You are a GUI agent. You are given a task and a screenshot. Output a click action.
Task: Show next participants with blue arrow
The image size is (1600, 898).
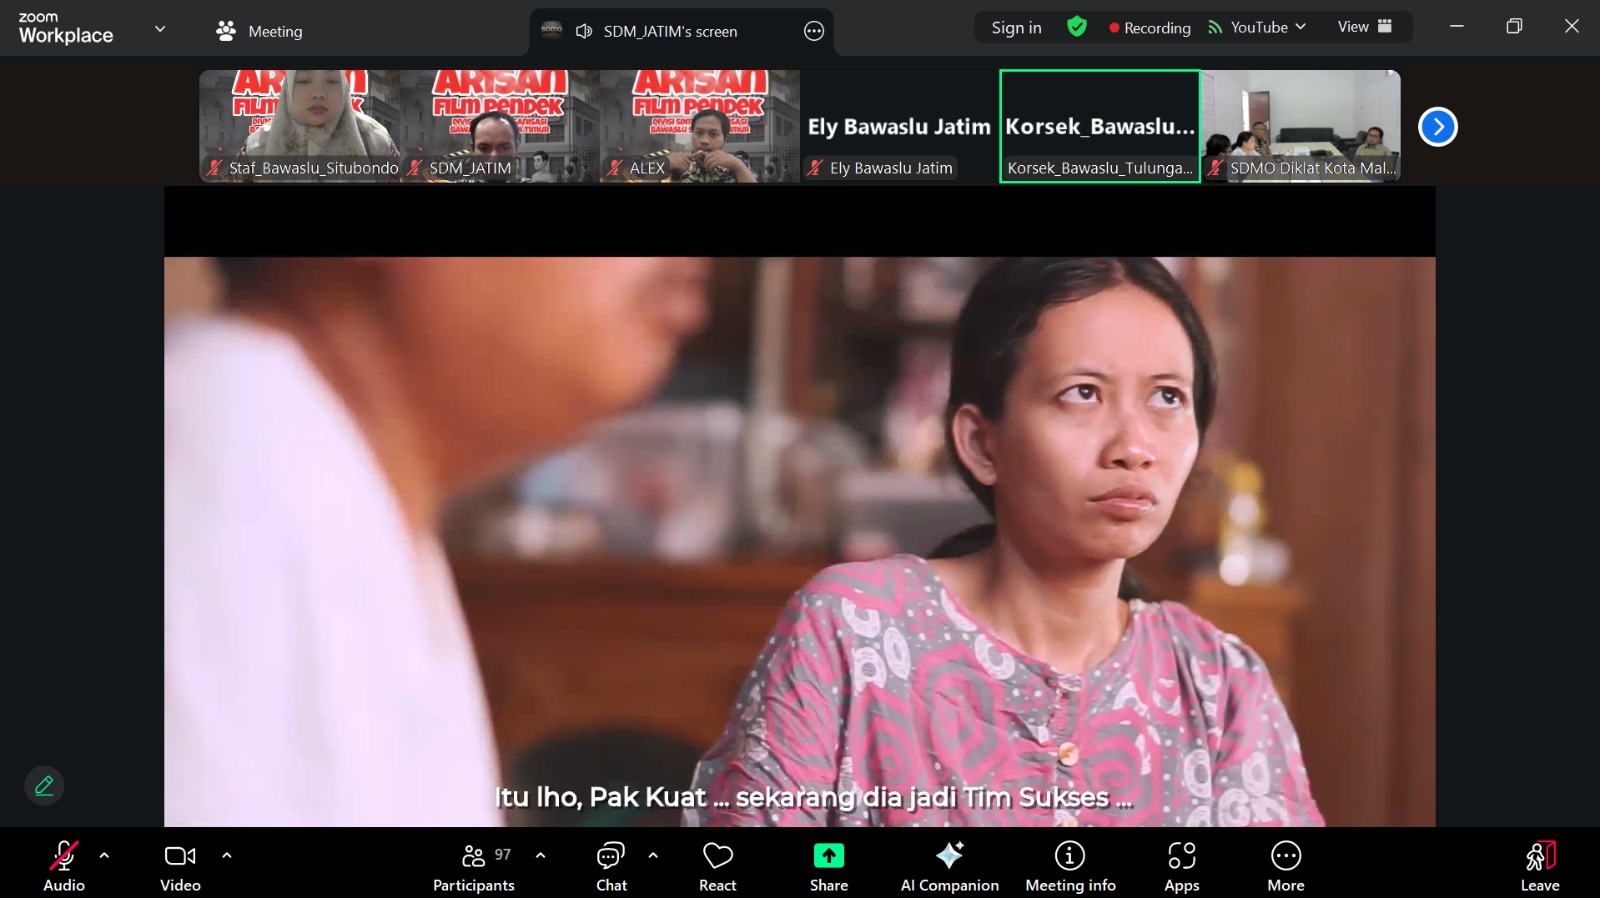[1438, 127]
